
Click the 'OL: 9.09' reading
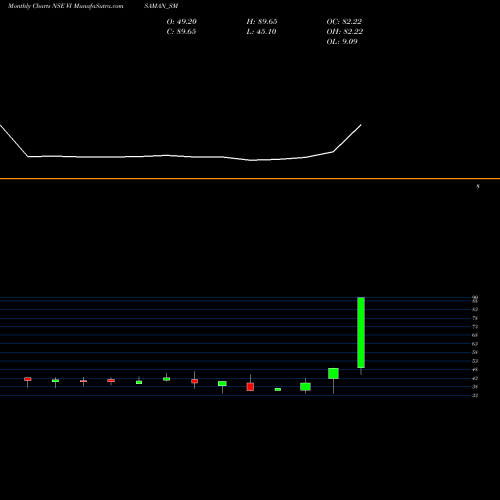pyautogui.click(x=342, y=42)
